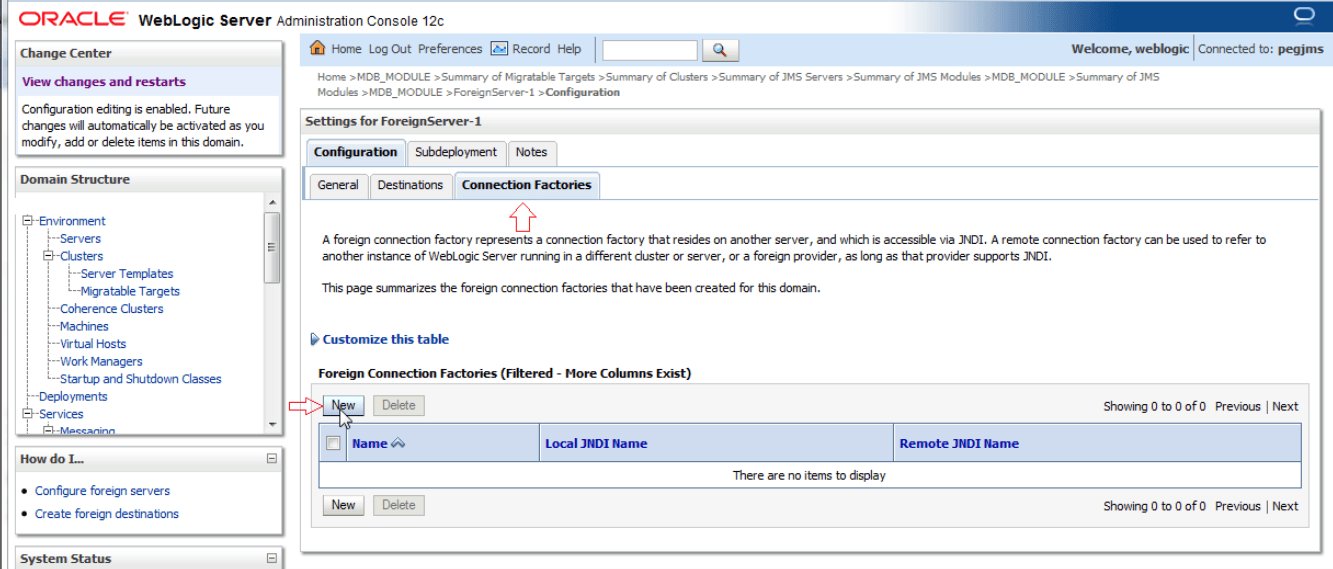
Task: Click the top New button
Action: coord(343,405)
